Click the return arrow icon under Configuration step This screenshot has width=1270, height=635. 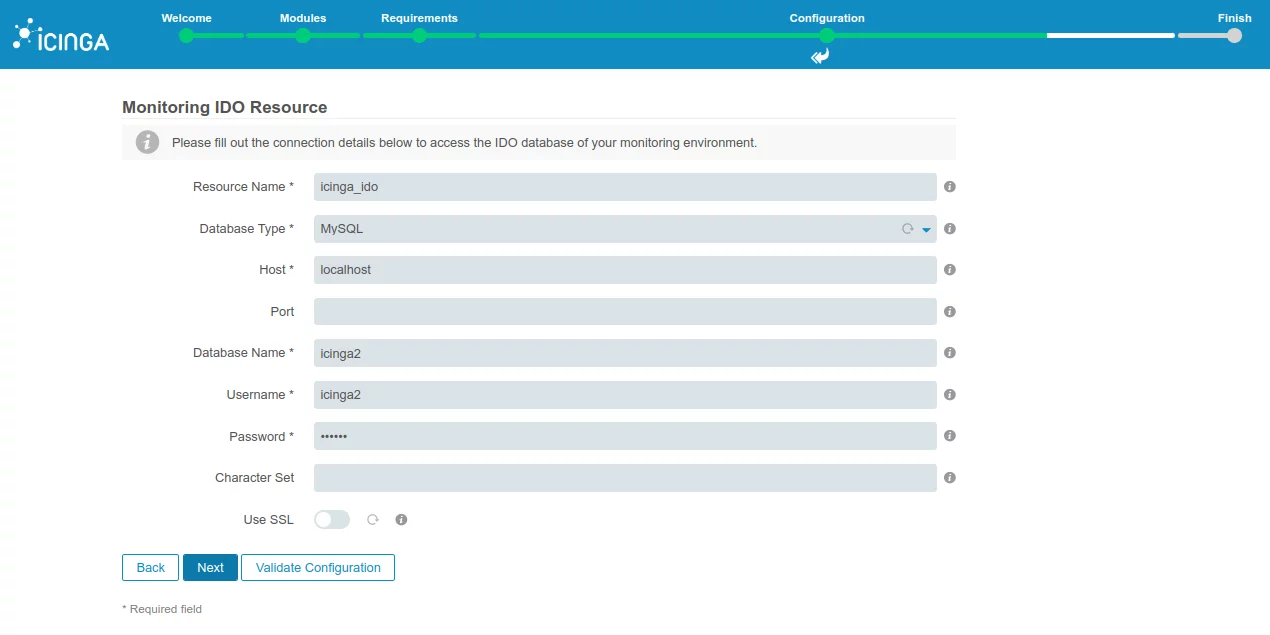coord(820,57)
